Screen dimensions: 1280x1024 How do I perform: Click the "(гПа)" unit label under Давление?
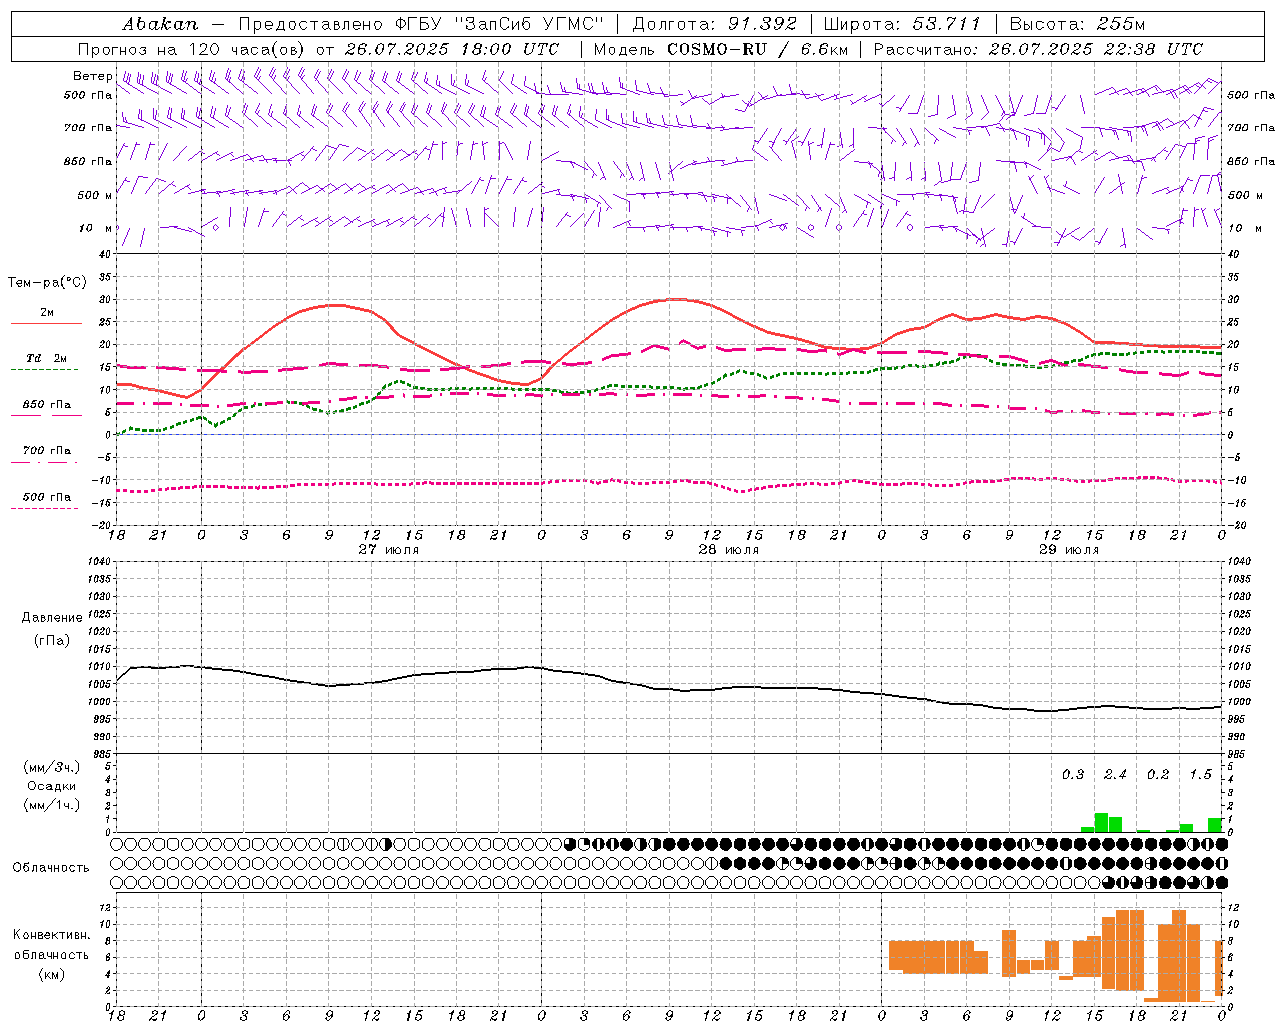[x=52, y=641]
